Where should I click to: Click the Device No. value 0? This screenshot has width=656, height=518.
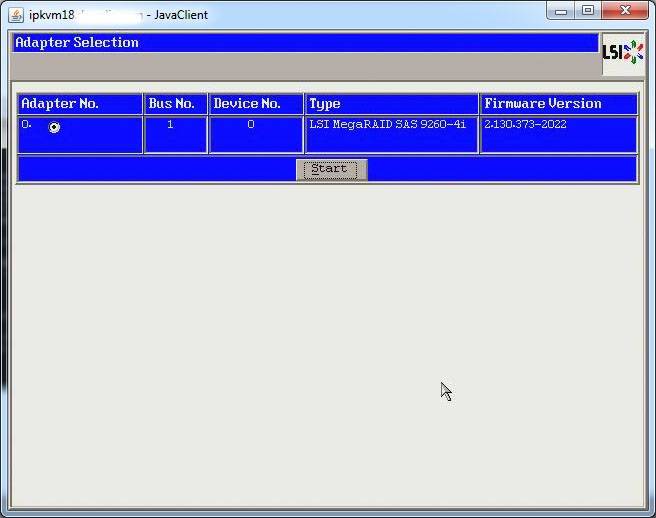click(251, 124)
